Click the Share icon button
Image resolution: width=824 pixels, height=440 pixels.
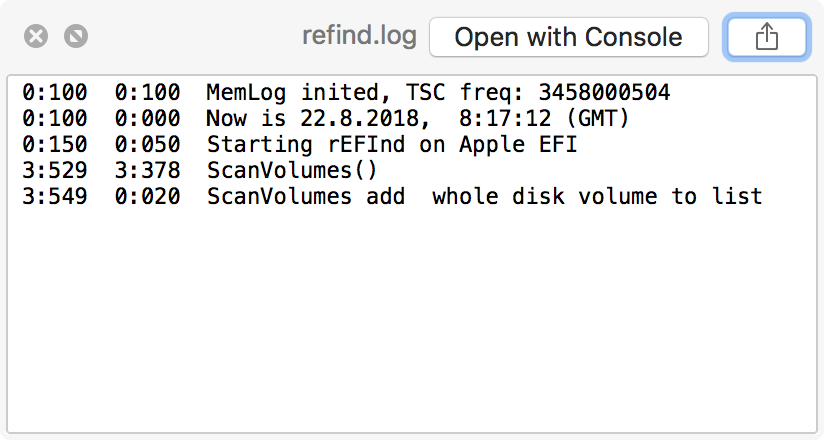pyautogui.click(x=766, y=38)
